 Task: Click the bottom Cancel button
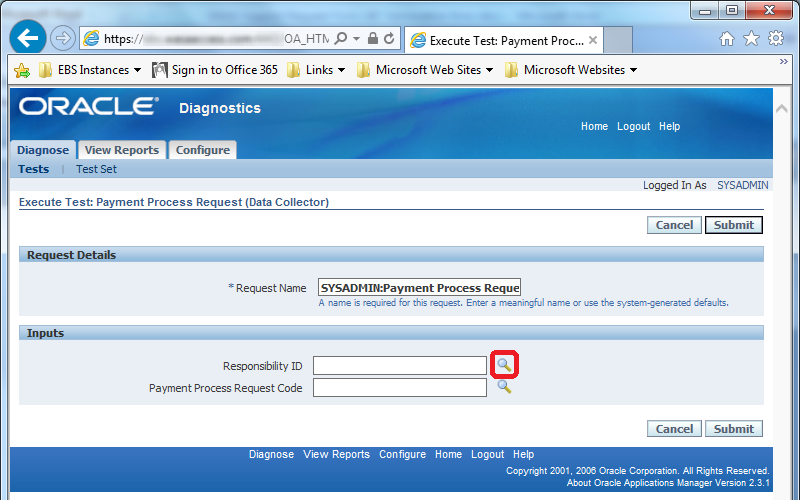(674, 429)
